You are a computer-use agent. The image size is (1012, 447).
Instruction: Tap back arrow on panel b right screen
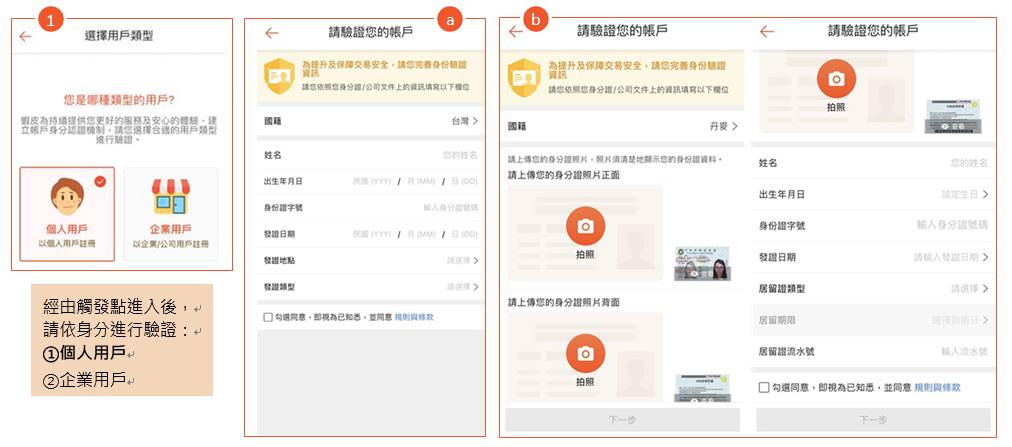click(767, 32)
